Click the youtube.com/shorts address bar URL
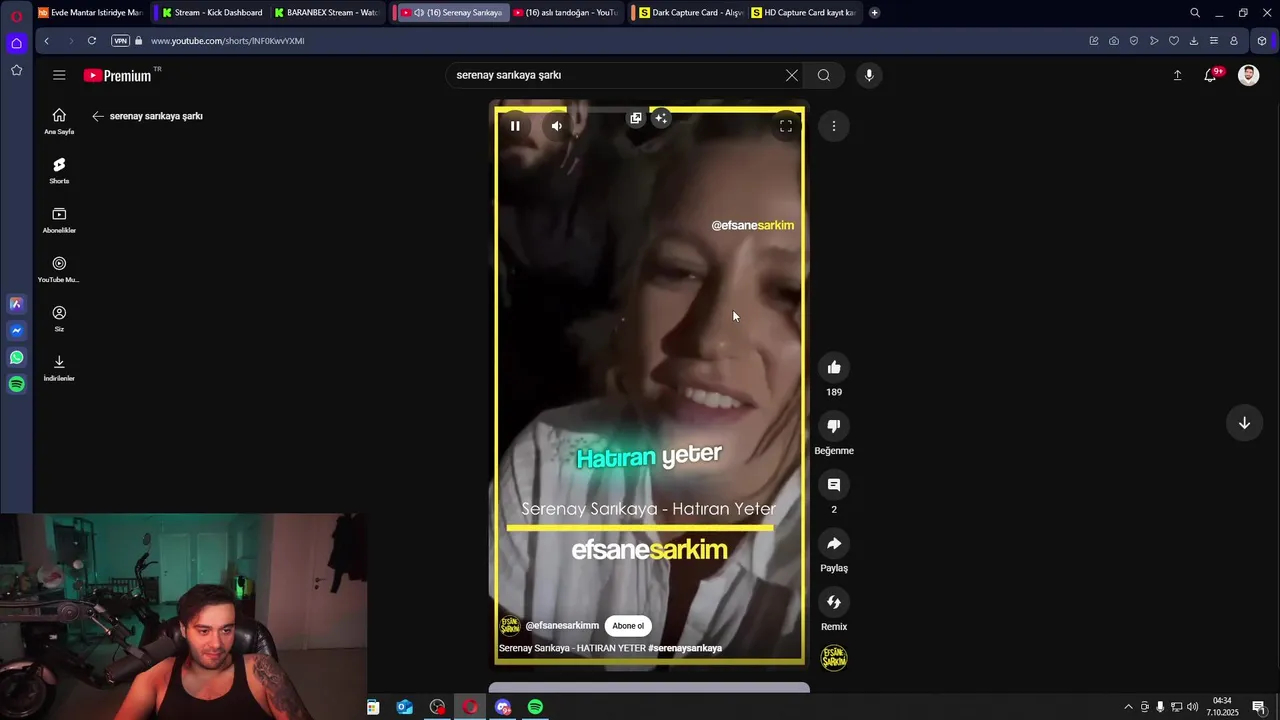Viewport: 1280px width, 720px height. (x=228, y=41)
